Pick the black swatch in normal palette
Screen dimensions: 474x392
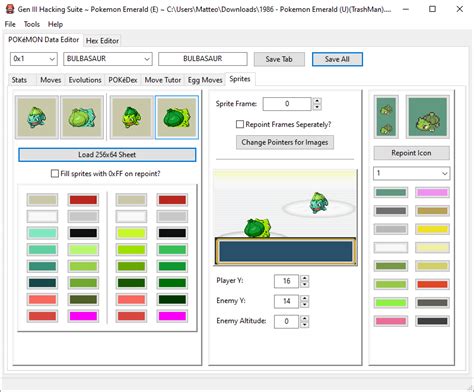[x=83, y=233]
